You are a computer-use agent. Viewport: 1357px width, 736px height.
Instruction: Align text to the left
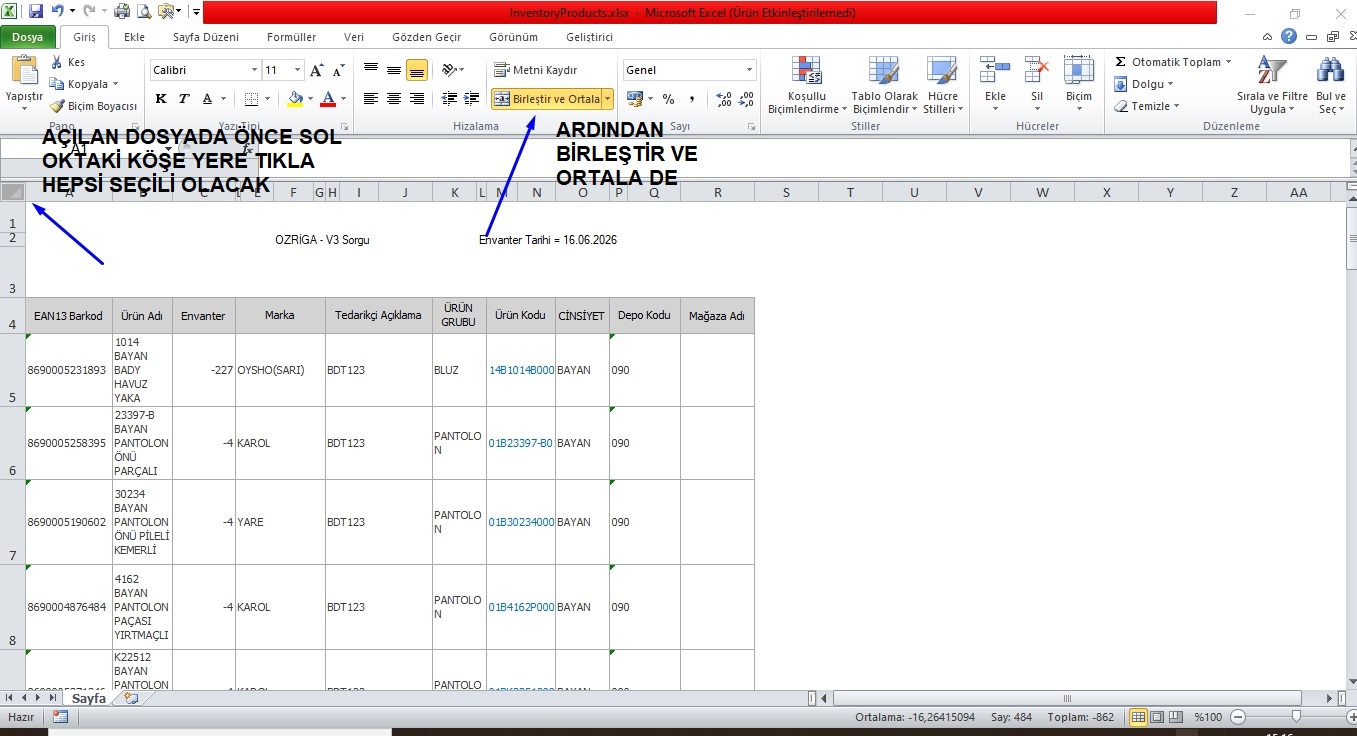[x=371, y=99]
